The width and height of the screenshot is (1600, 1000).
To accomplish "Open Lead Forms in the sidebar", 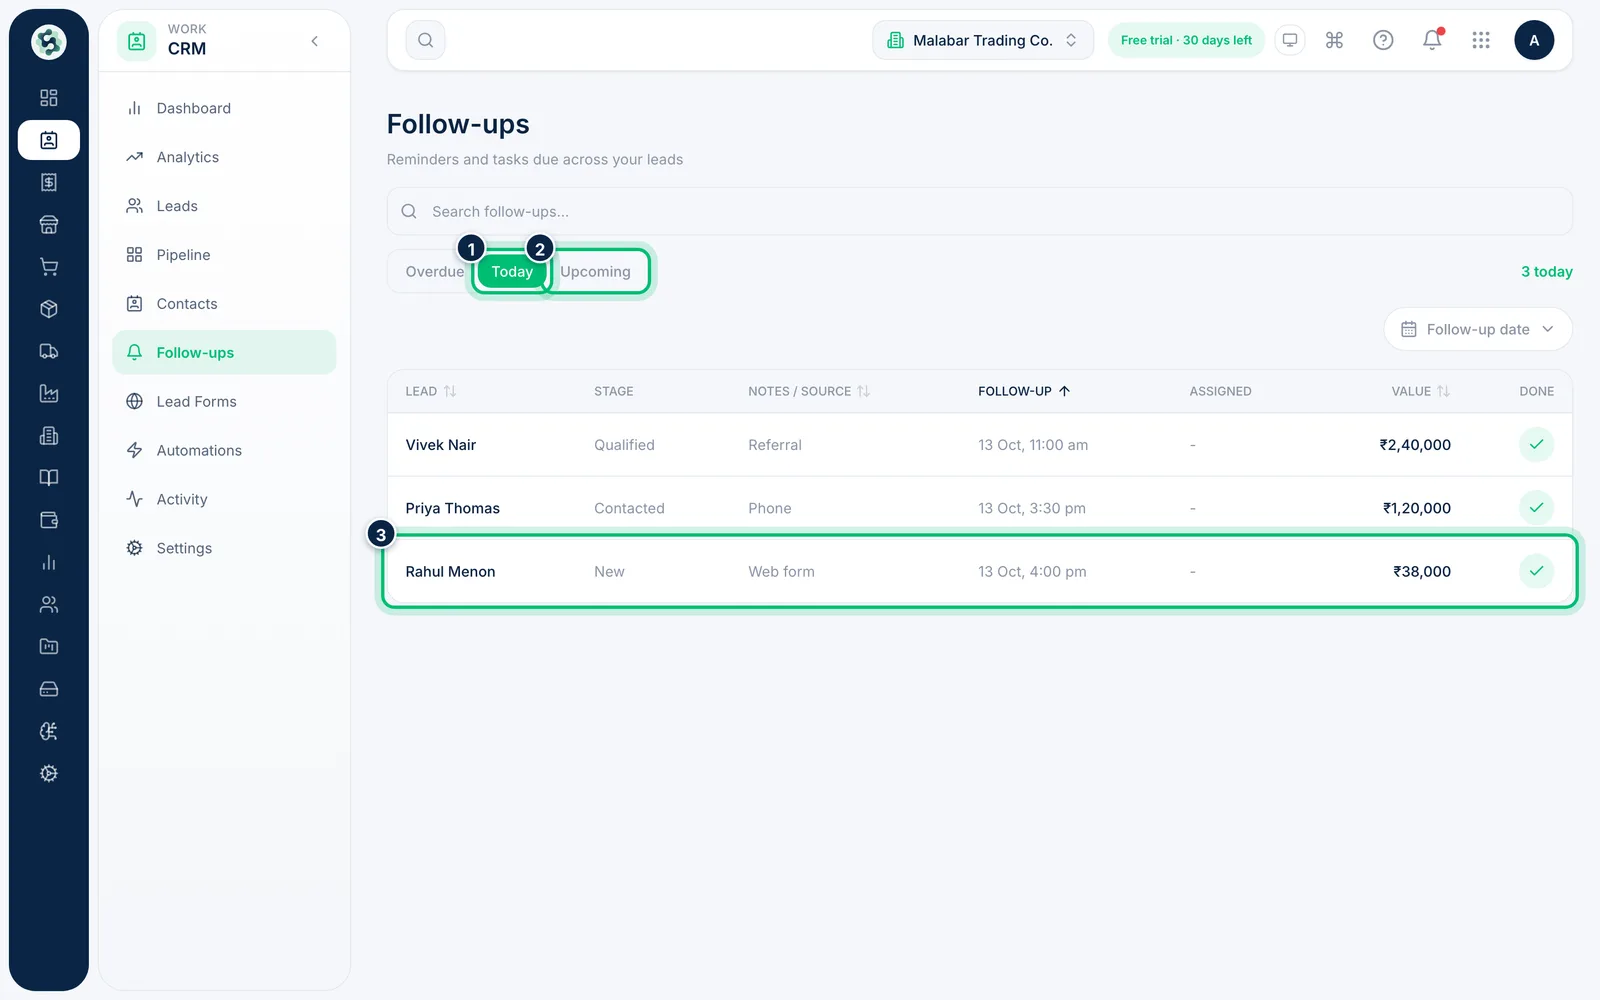I will [x=224, y=401].
